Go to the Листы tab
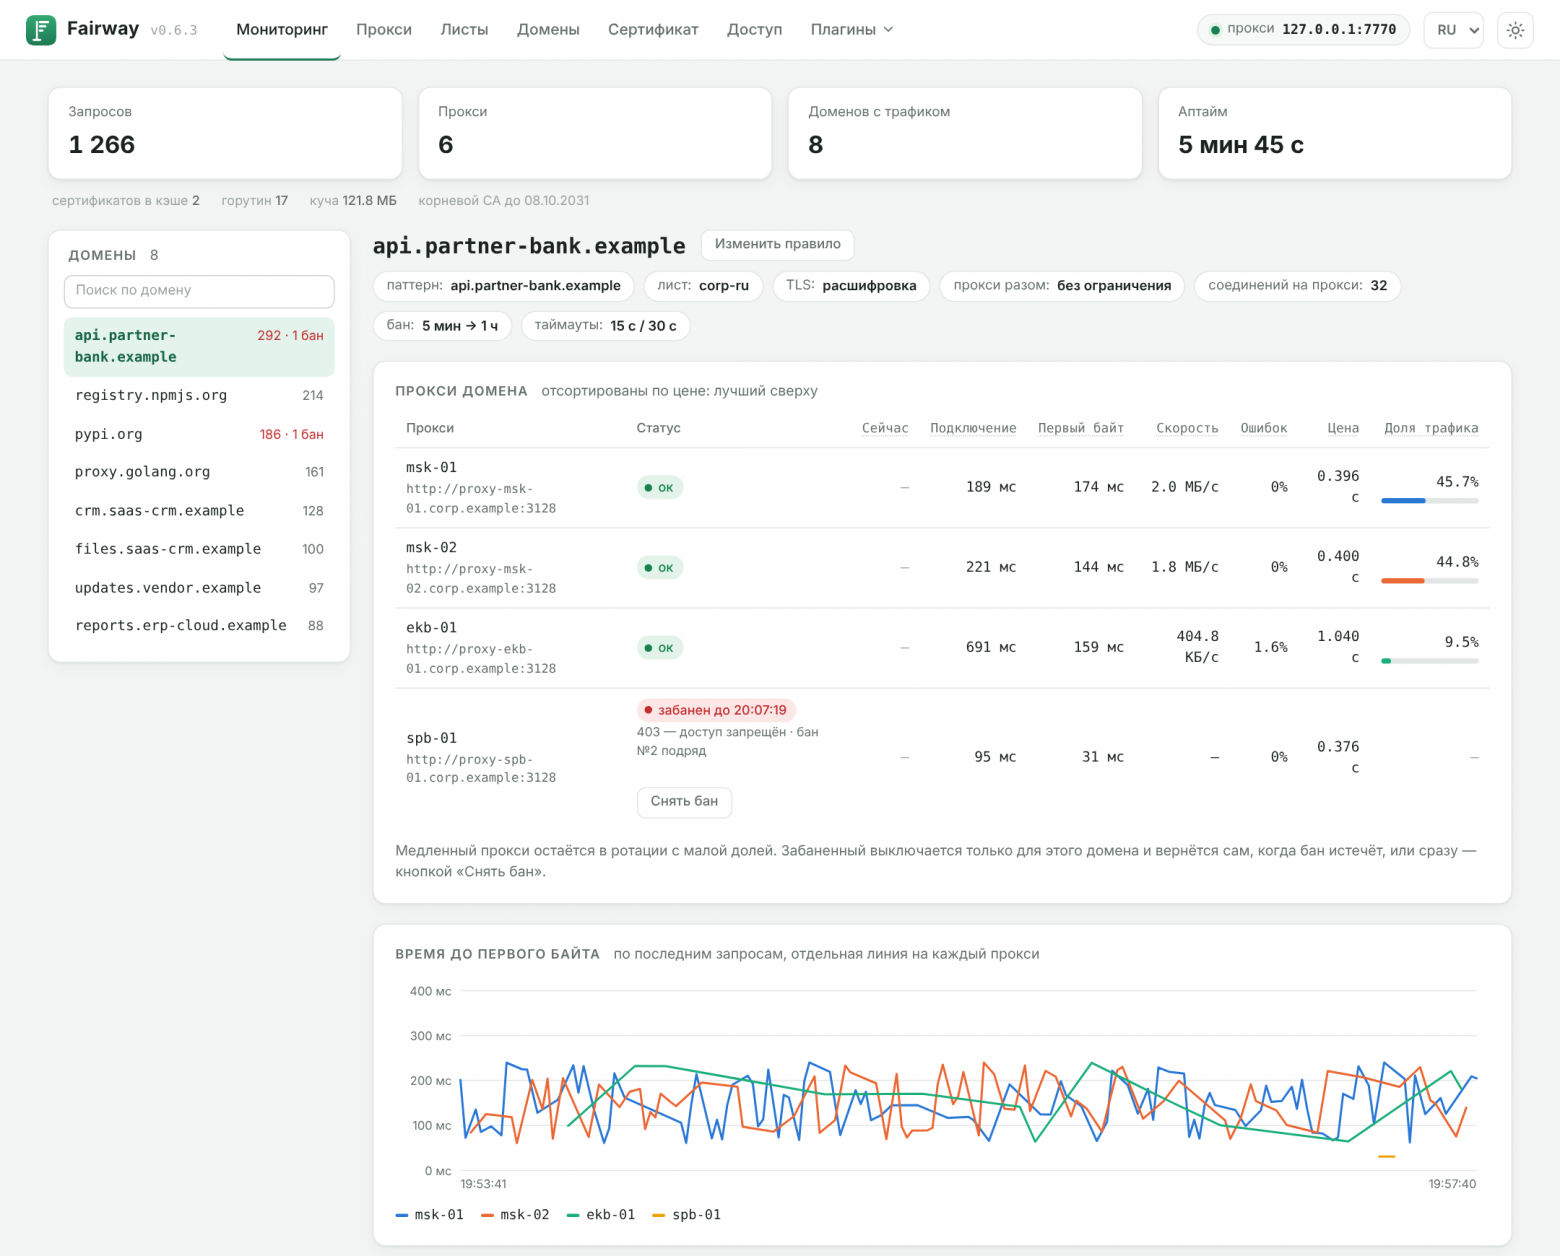This screenshot has height=1256, width=1560. (464, 30)
